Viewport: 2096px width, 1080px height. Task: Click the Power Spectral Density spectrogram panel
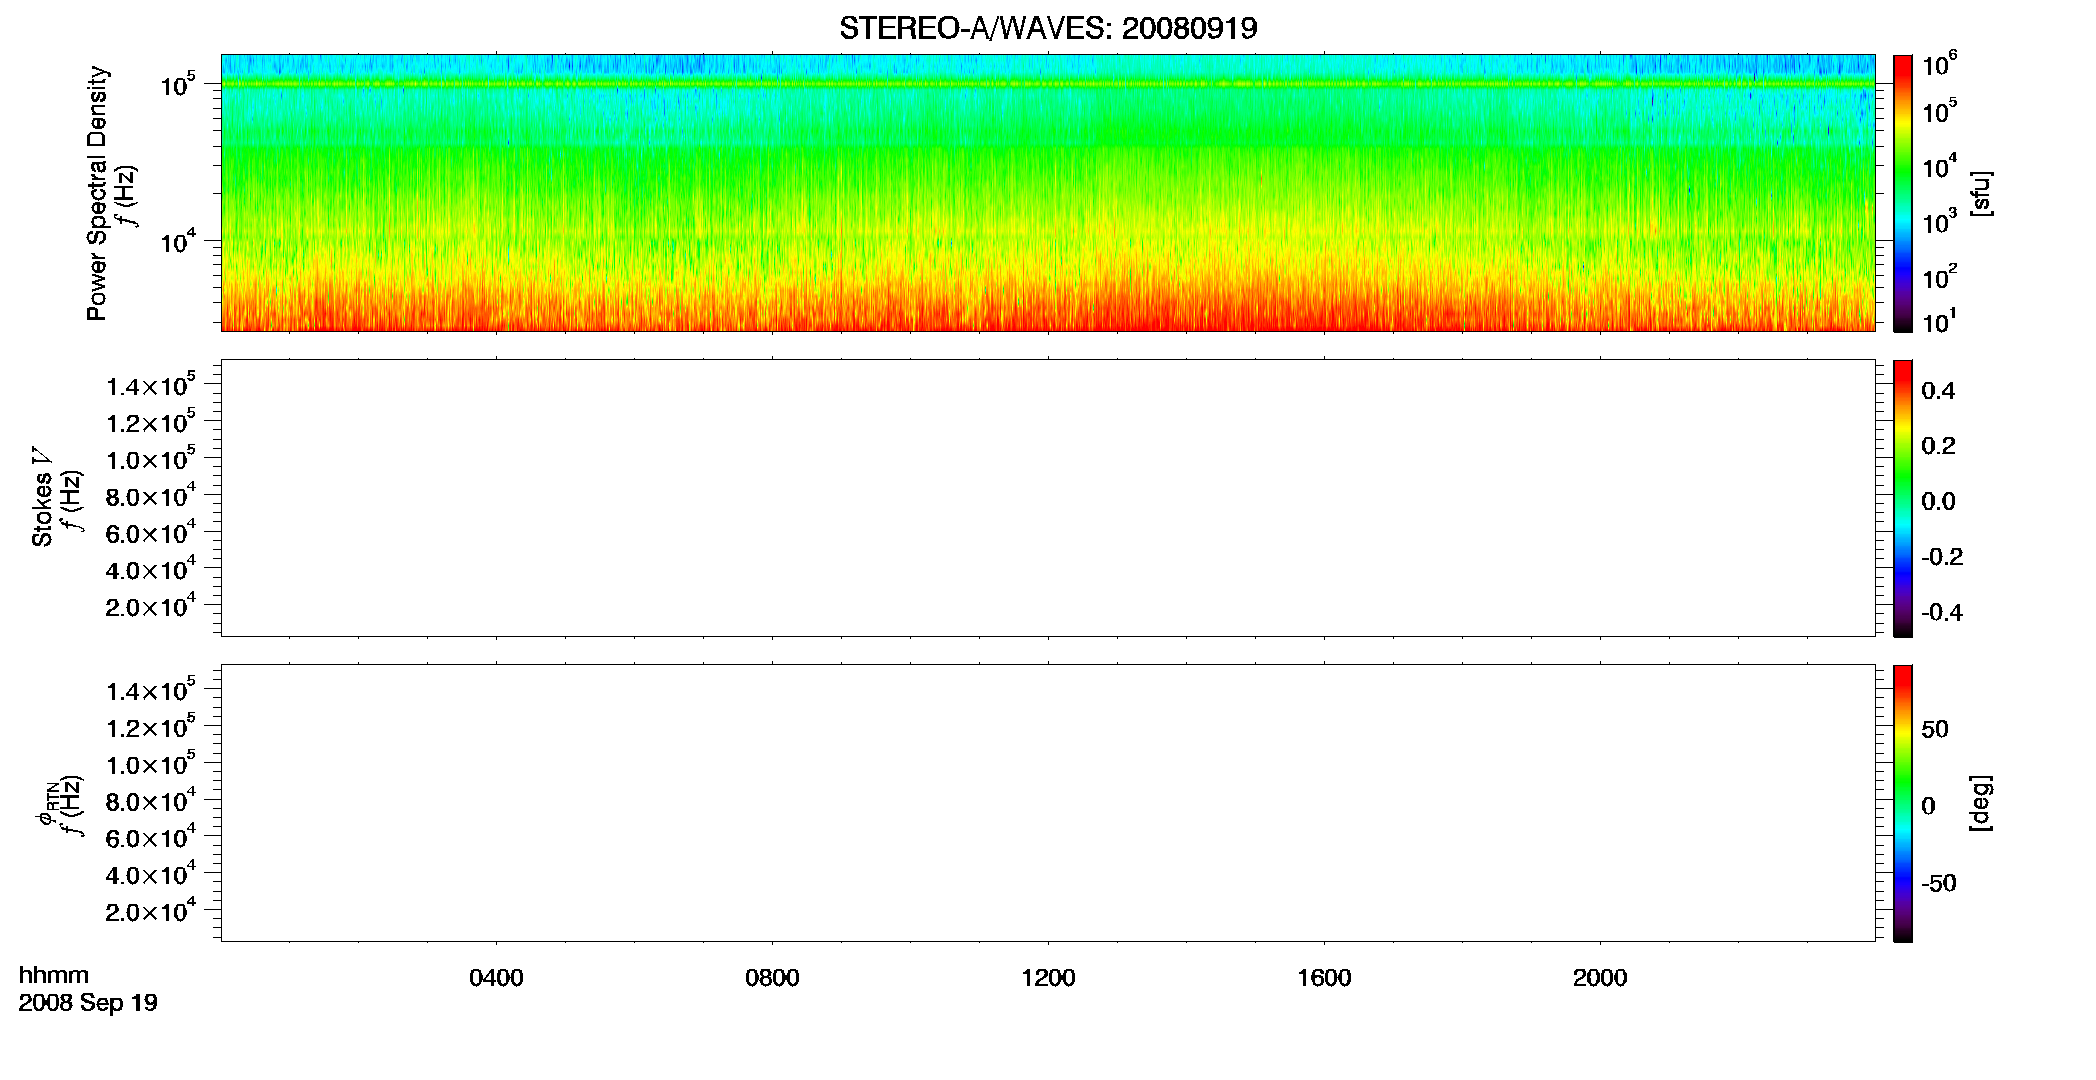(x=1048, y=192)
